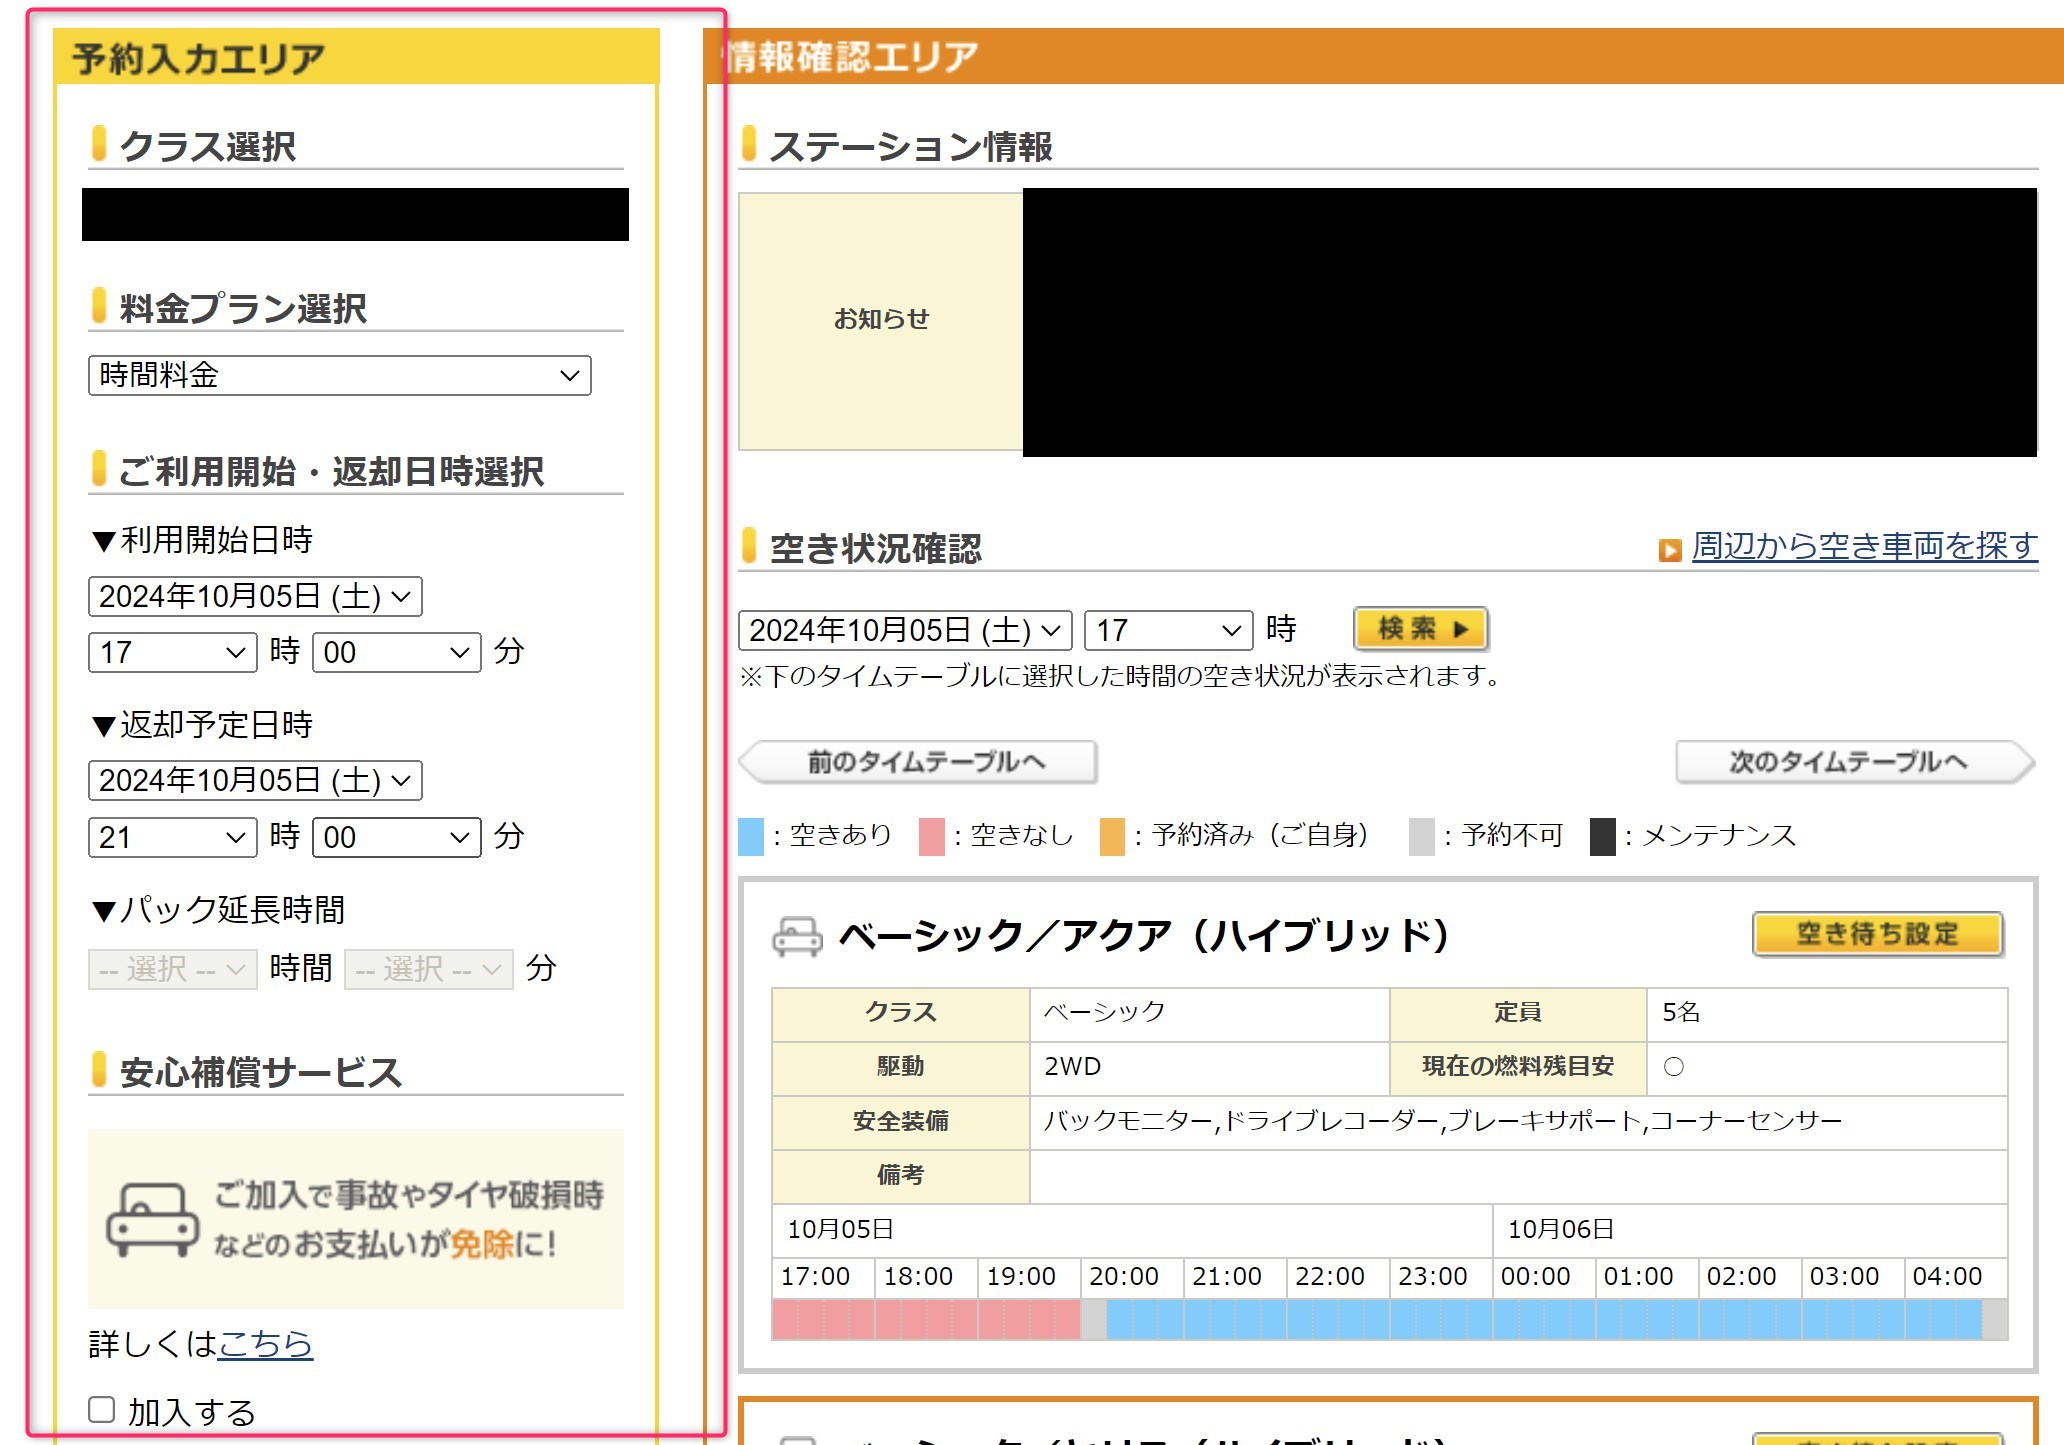Open the 周辺から空き車両を探す link
The image size is (2064, 1445).
pos(1864,546)
